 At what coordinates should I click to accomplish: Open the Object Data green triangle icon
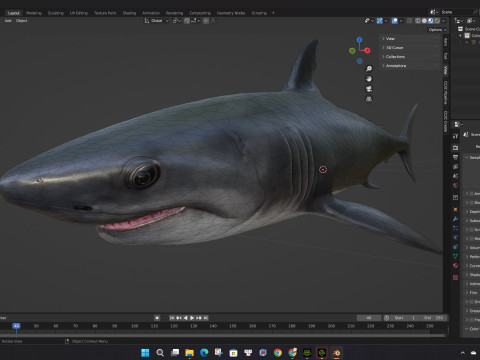coord(455,256)
